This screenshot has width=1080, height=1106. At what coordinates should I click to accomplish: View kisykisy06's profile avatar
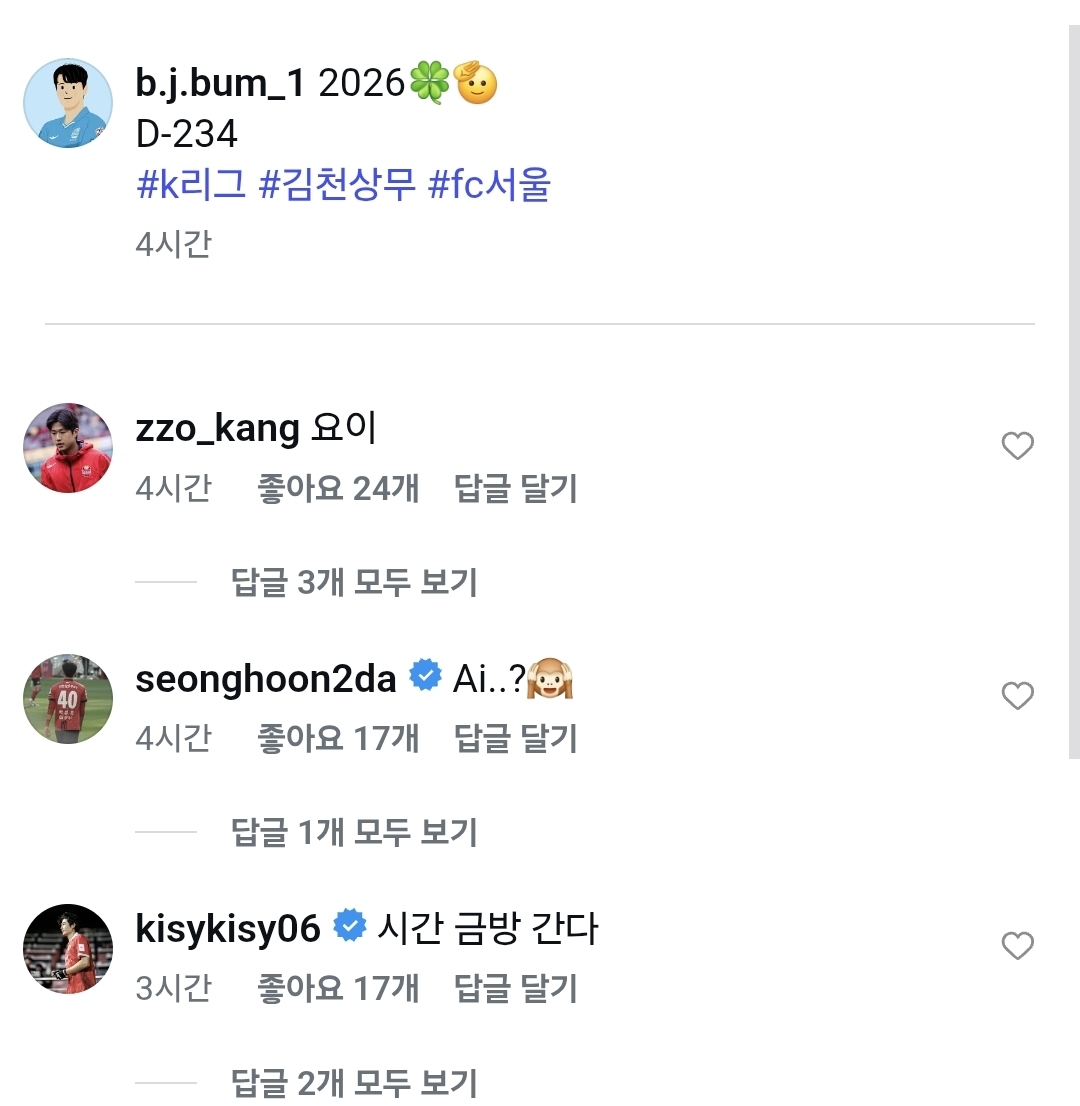coord(68,948)
